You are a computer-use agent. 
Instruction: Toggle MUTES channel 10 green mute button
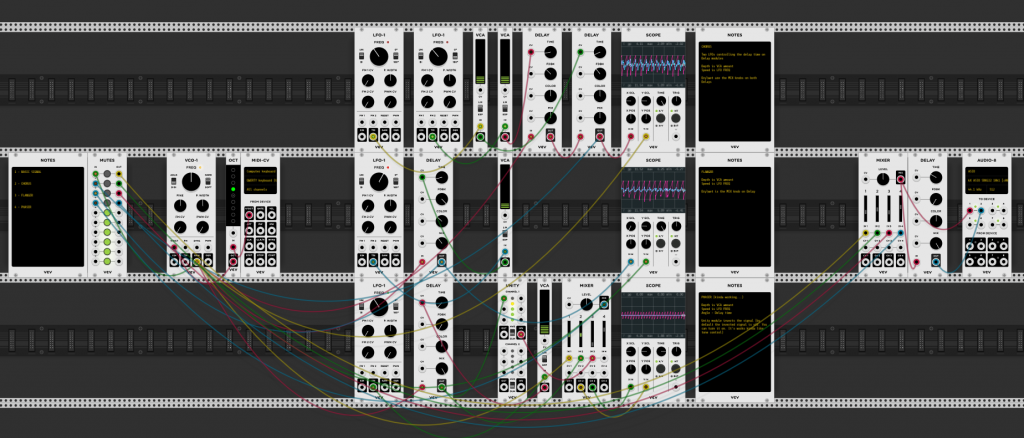coord(107,261)
